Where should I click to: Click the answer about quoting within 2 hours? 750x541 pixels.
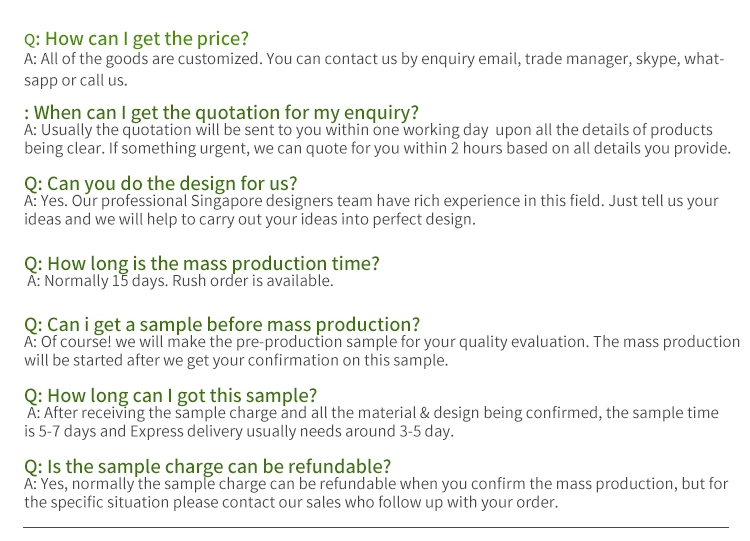click(x=377, y=139)
